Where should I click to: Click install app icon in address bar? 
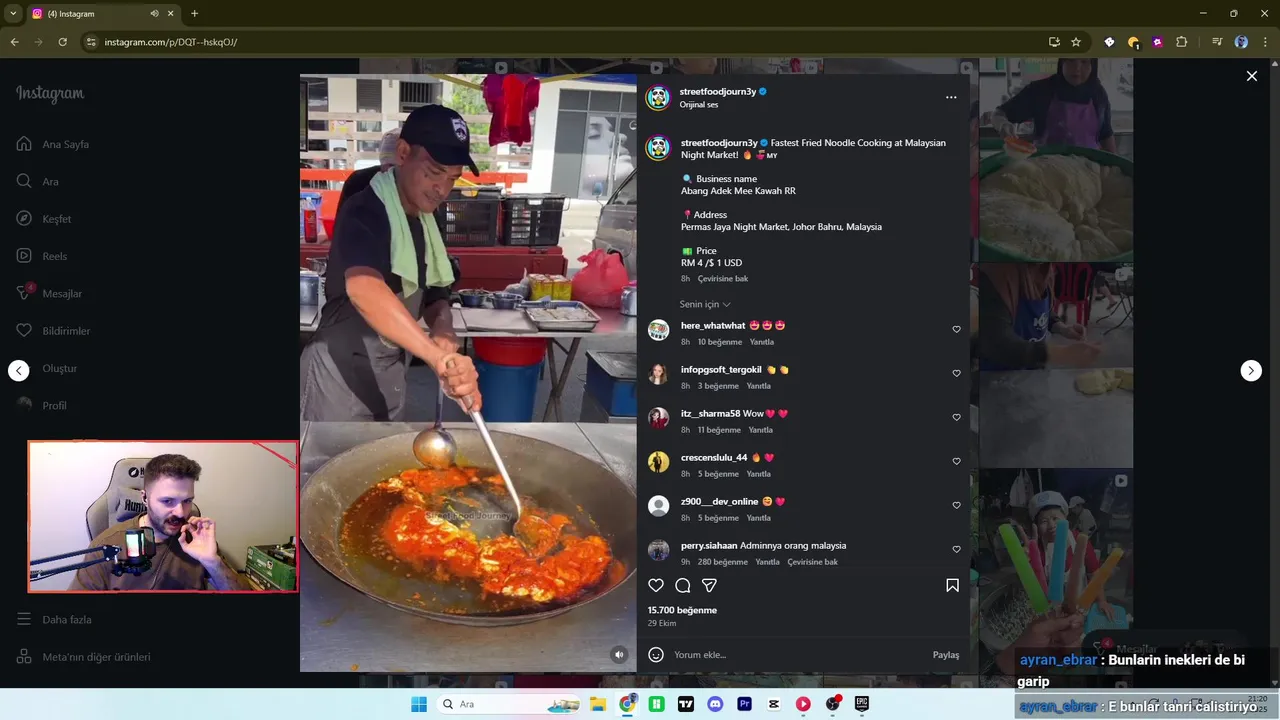coord(1054,42)
